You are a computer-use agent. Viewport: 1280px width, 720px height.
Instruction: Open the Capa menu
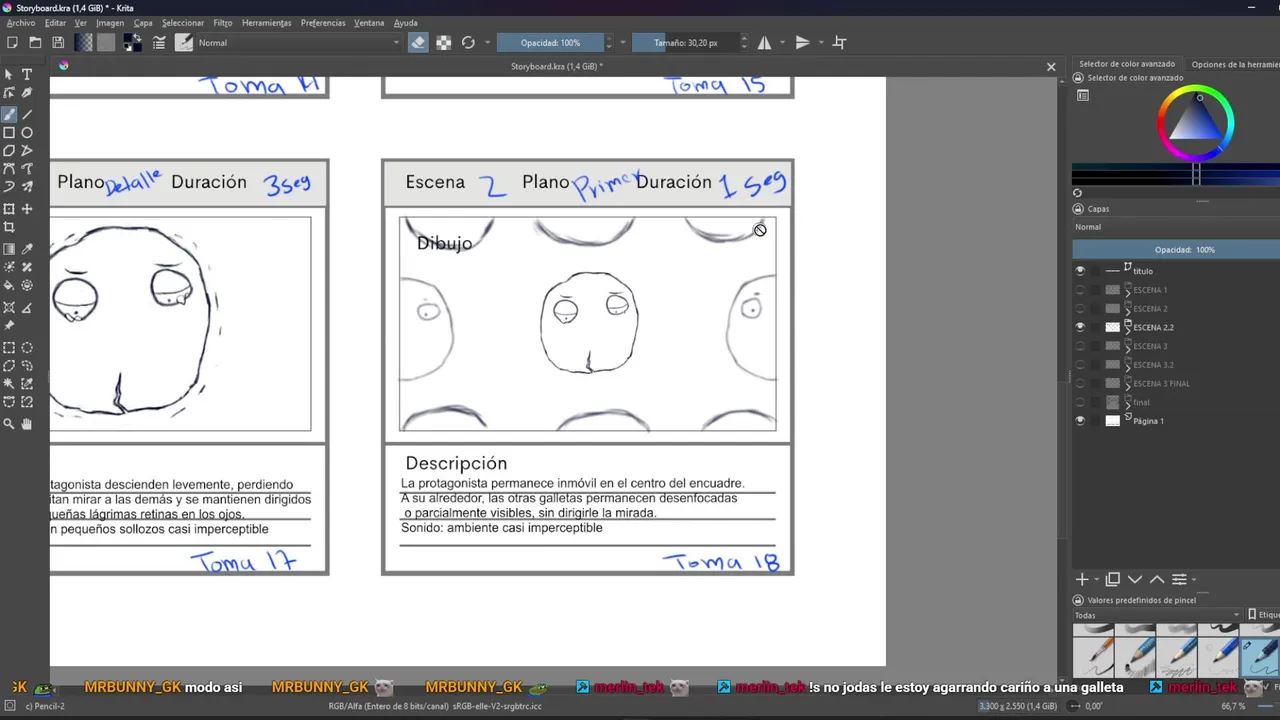click(143, 23)
